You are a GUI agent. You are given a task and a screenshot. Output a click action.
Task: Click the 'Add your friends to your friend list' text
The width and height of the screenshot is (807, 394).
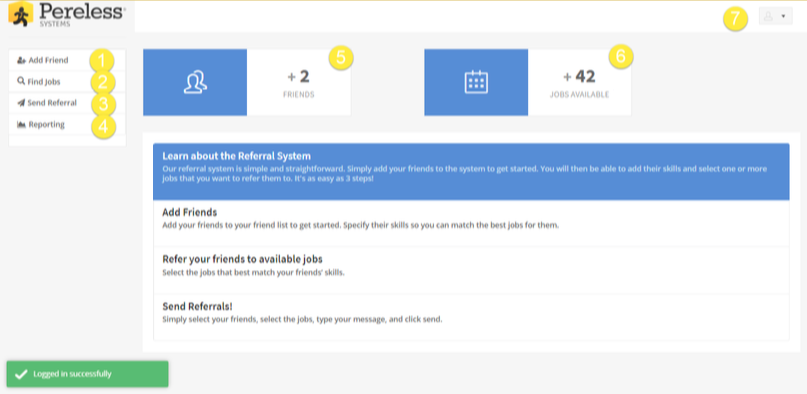360,225
